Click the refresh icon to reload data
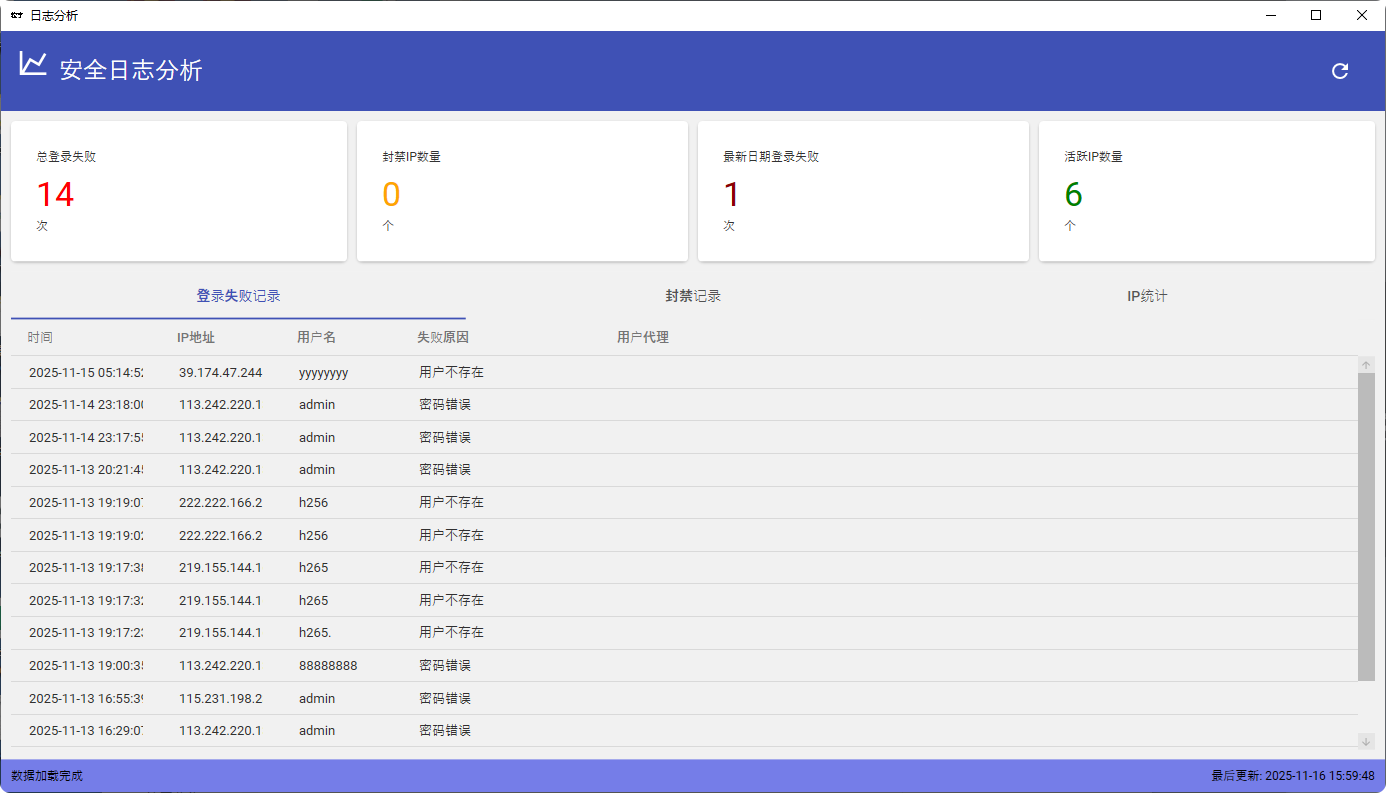The width and height of the screenshot is (1386, 793). click(1339, 70)
